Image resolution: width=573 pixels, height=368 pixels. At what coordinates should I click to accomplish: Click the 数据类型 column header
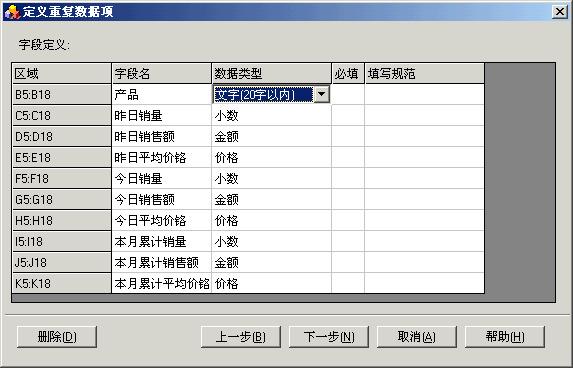(x=272, y=73)
